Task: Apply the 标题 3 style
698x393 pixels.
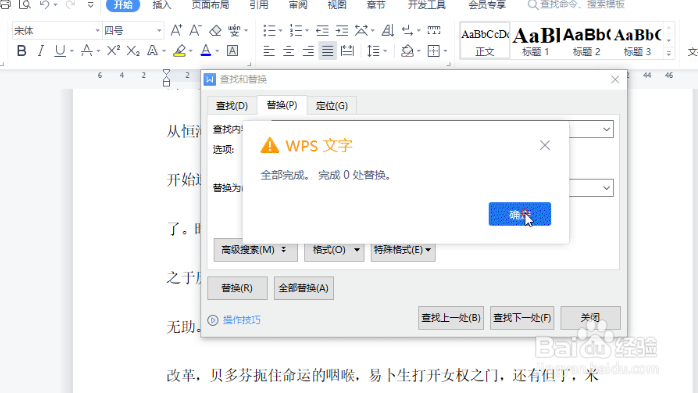Action: pos(637,41)
